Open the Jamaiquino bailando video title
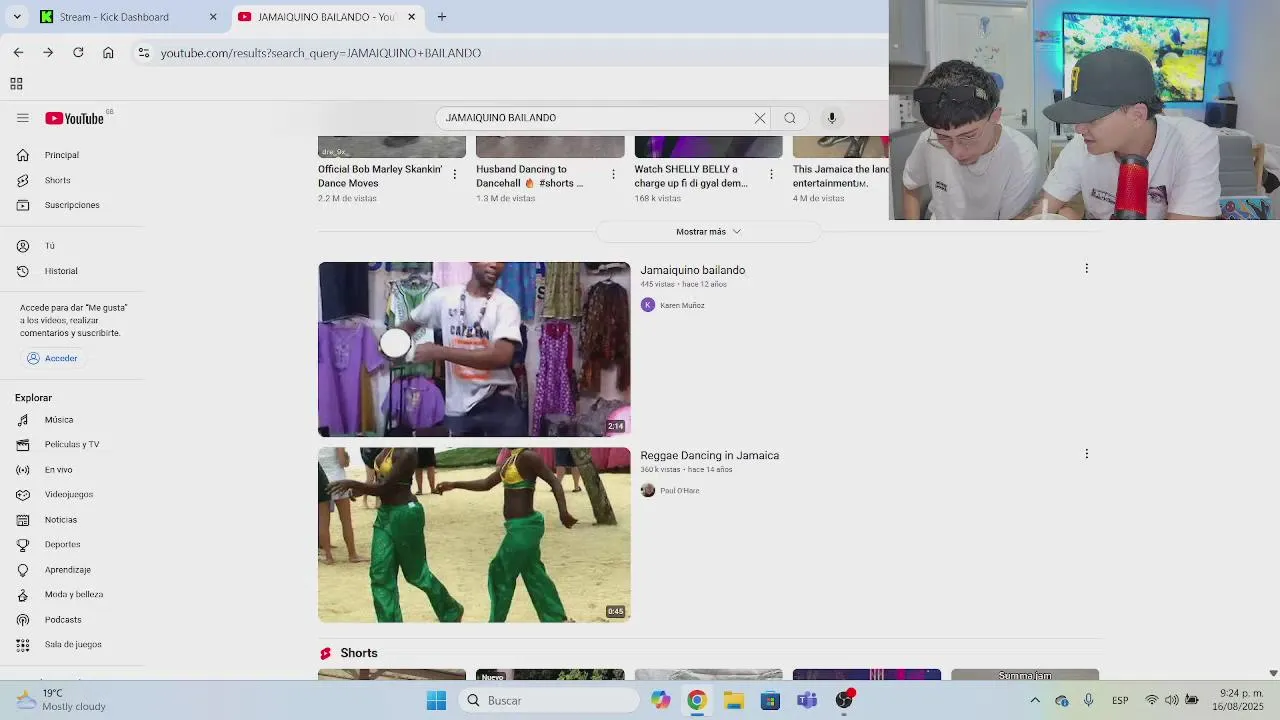1280x720 pixels. click(692, 270)
